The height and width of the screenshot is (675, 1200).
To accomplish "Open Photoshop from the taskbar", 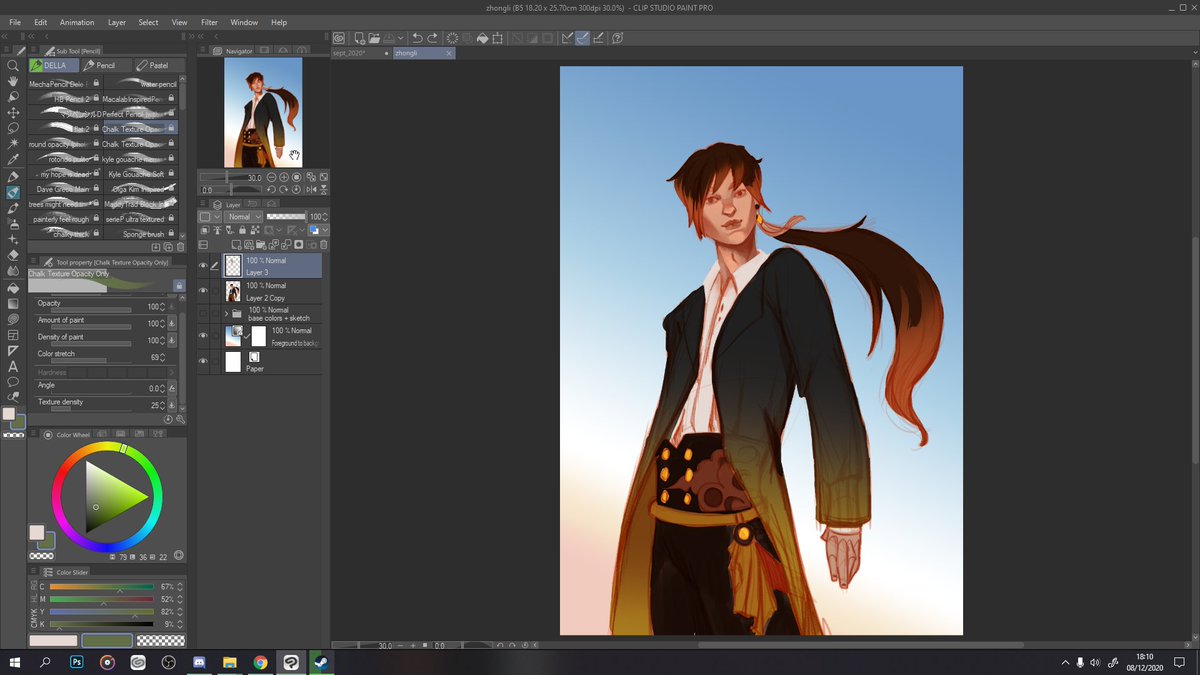I will [77, 662].
